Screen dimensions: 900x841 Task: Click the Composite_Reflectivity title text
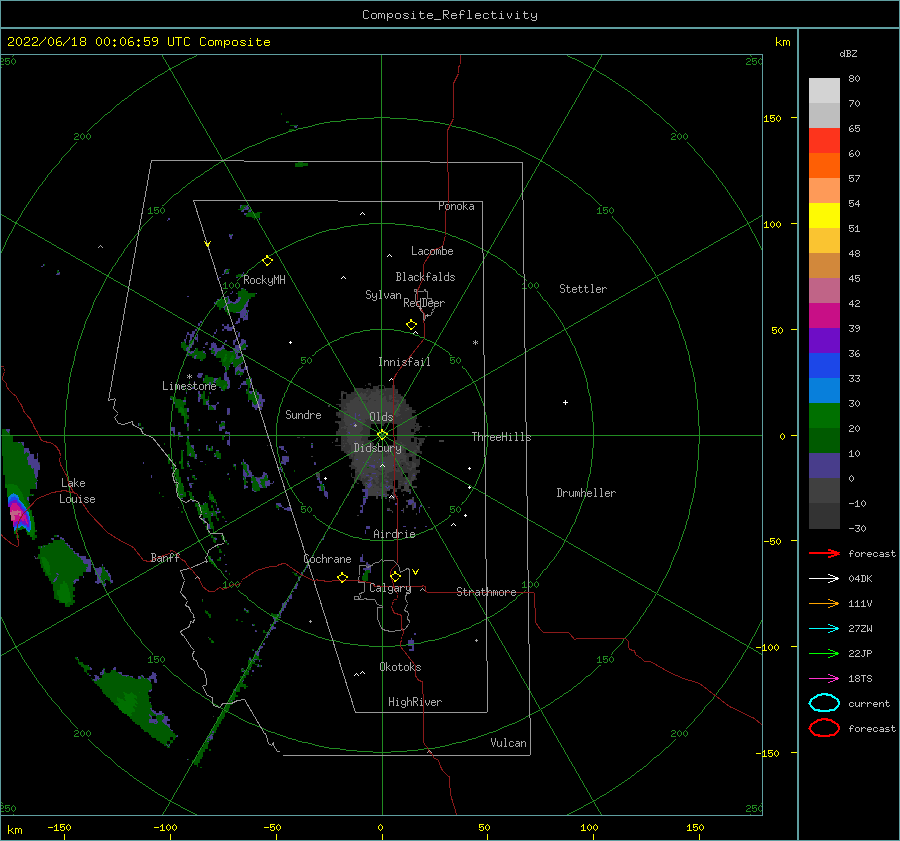coord(450,15)
